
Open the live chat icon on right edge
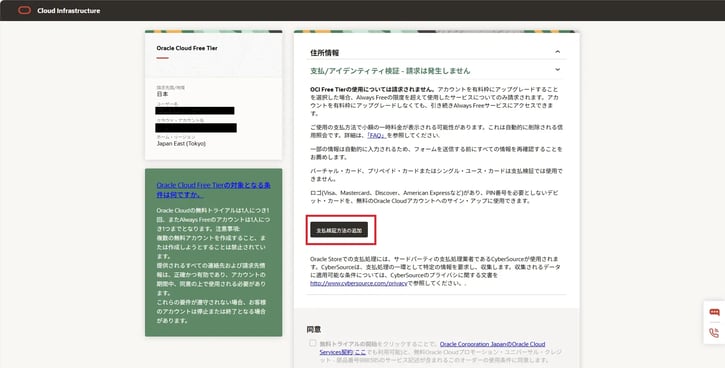click(x=714, y=312)
